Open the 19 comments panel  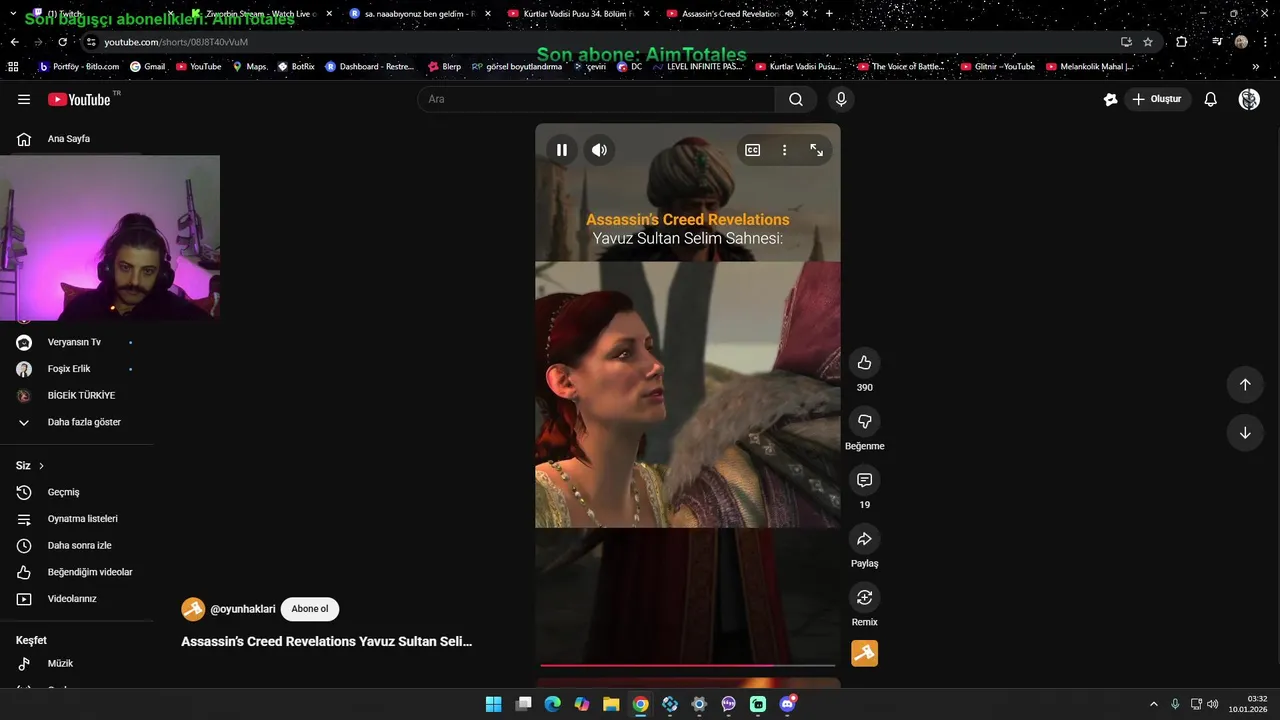(865, 480)
